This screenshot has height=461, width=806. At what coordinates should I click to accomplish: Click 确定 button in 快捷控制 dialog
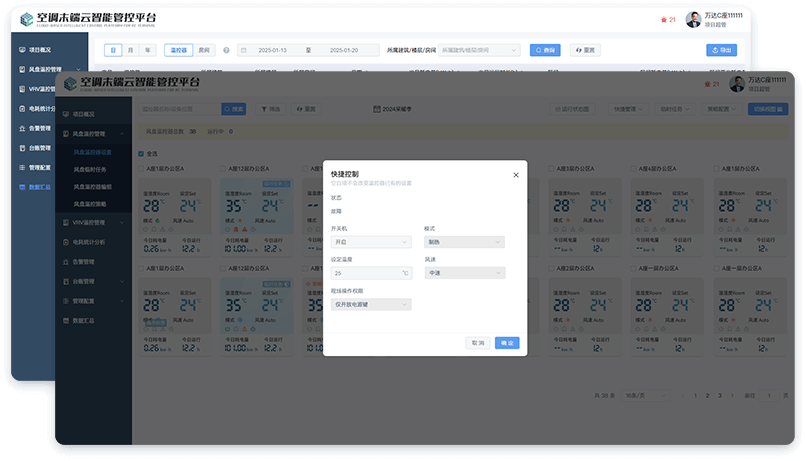click(x=507, y=343)
